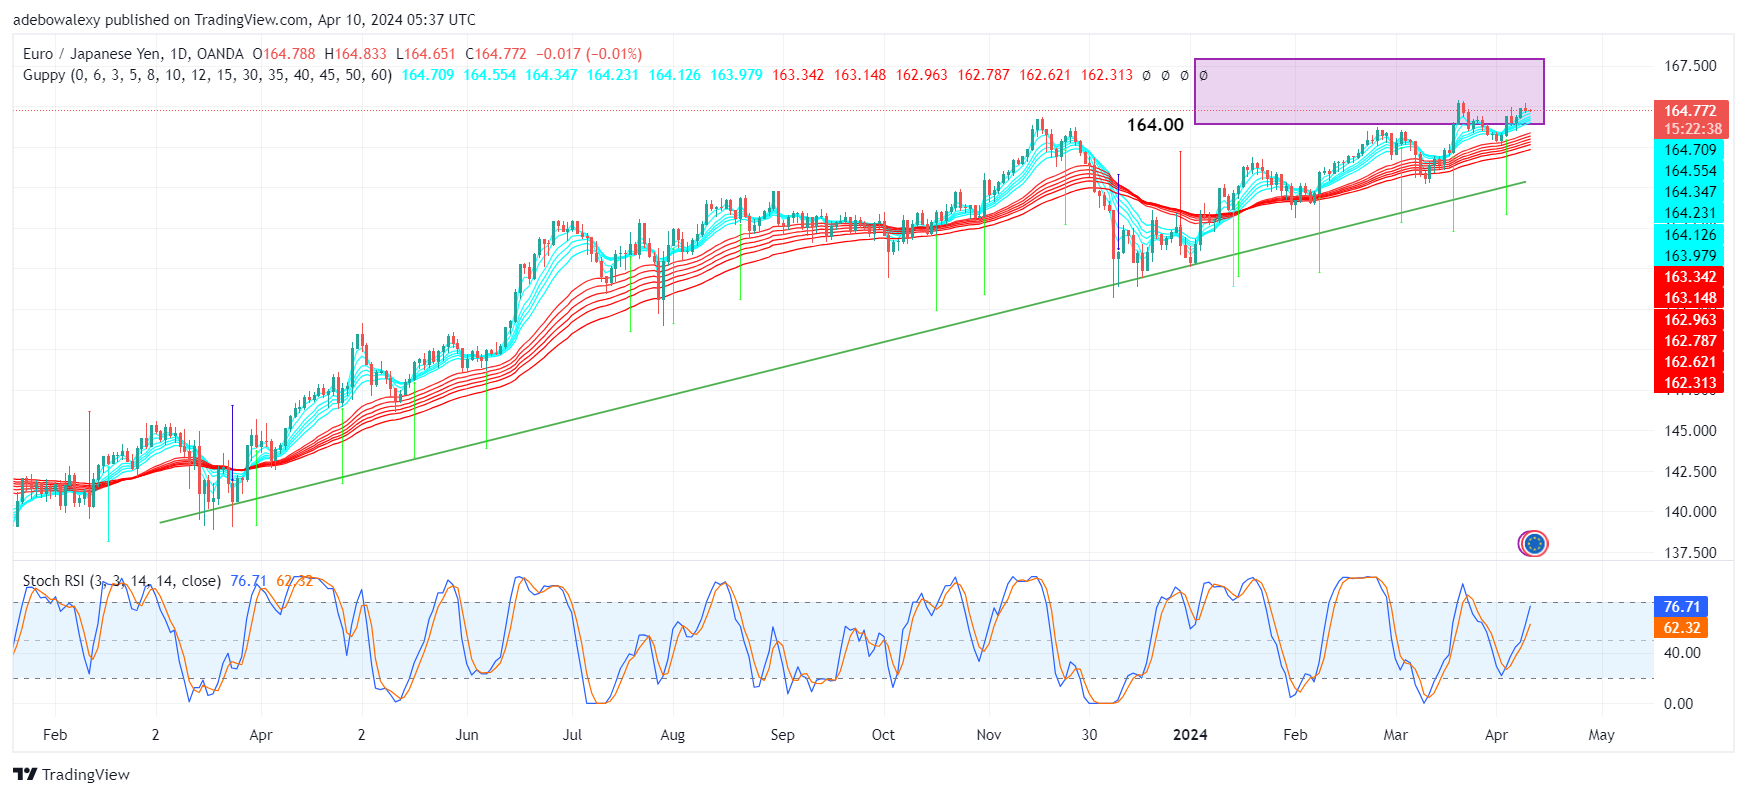This screenshot has height=796, width=1747.
Task: Click the May label on time axis
Action: [x=1602, y=735]
